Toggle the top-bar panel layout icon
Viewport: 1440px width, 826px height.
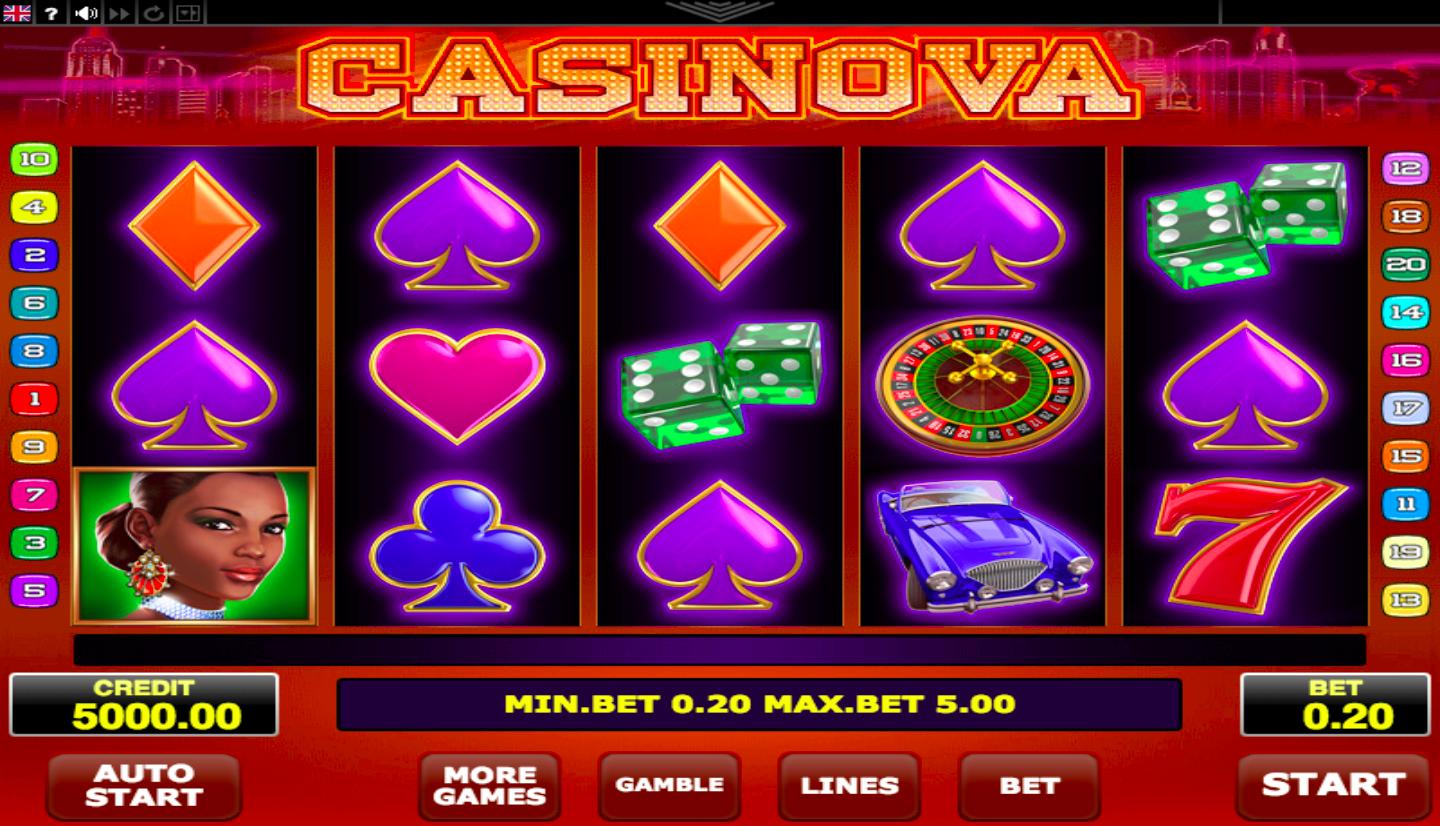(187, 13)
